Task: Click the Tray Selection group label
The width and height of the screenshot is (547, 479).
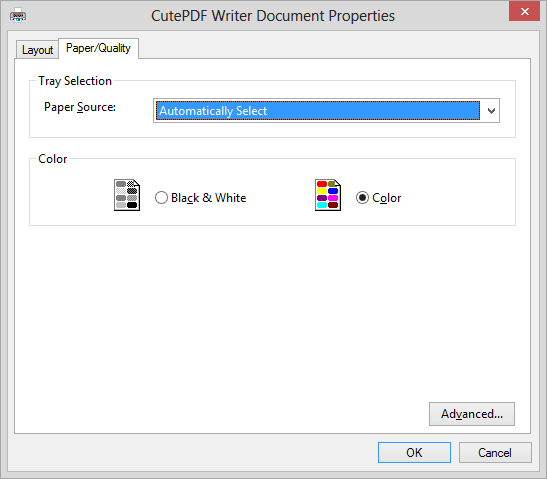Action: click(x=75, y=81)
